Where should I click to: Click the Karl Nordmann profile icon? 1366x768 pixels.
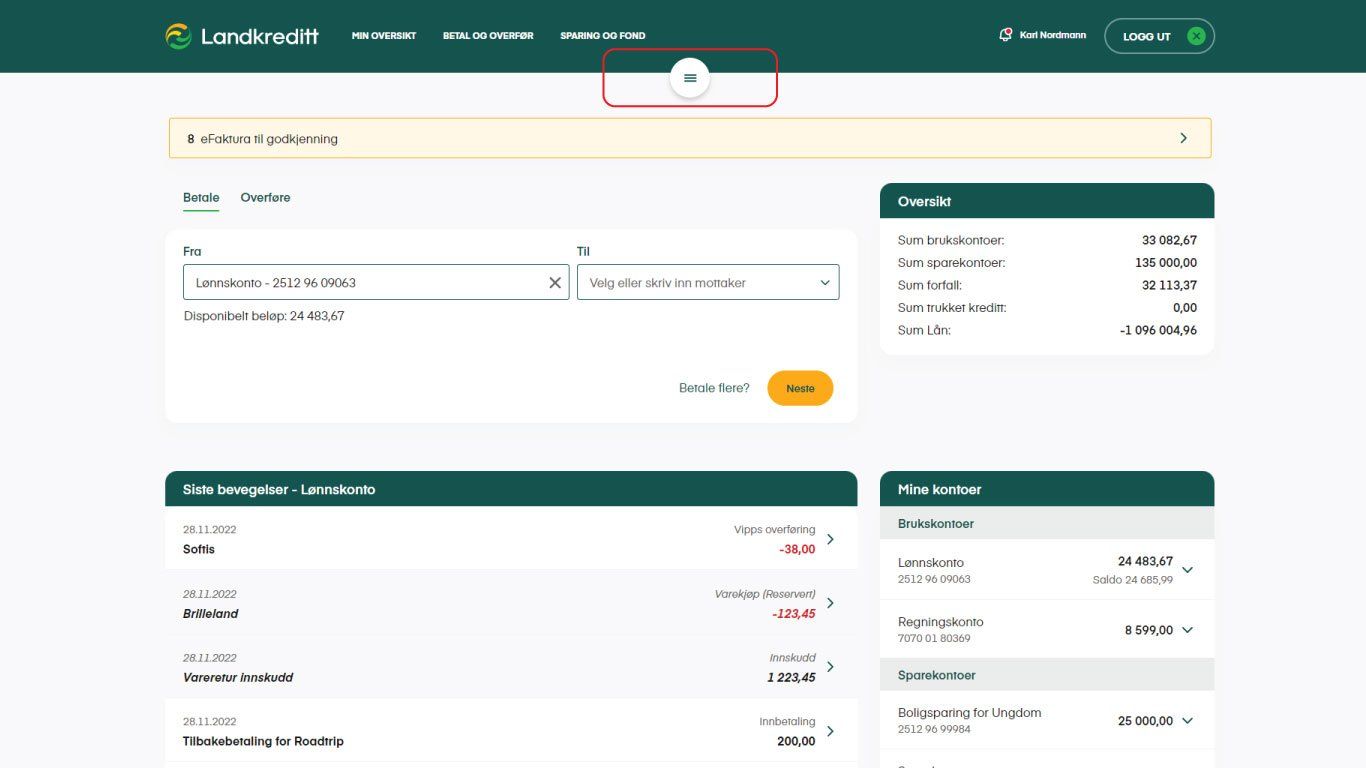[x=1005, y=34]
